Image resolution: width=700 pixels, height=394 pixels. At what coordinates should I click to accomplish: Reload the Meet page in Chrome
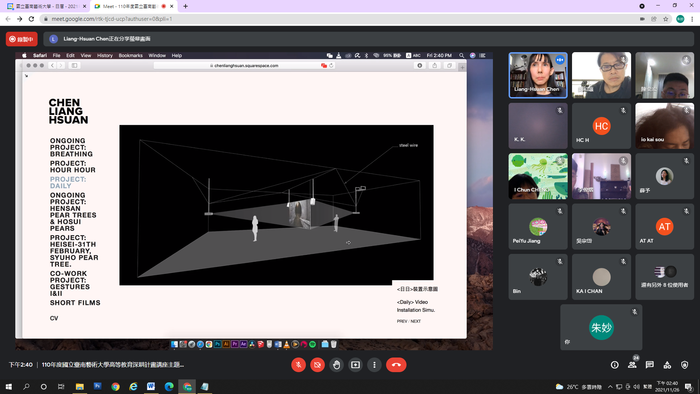tap(31, 19)
